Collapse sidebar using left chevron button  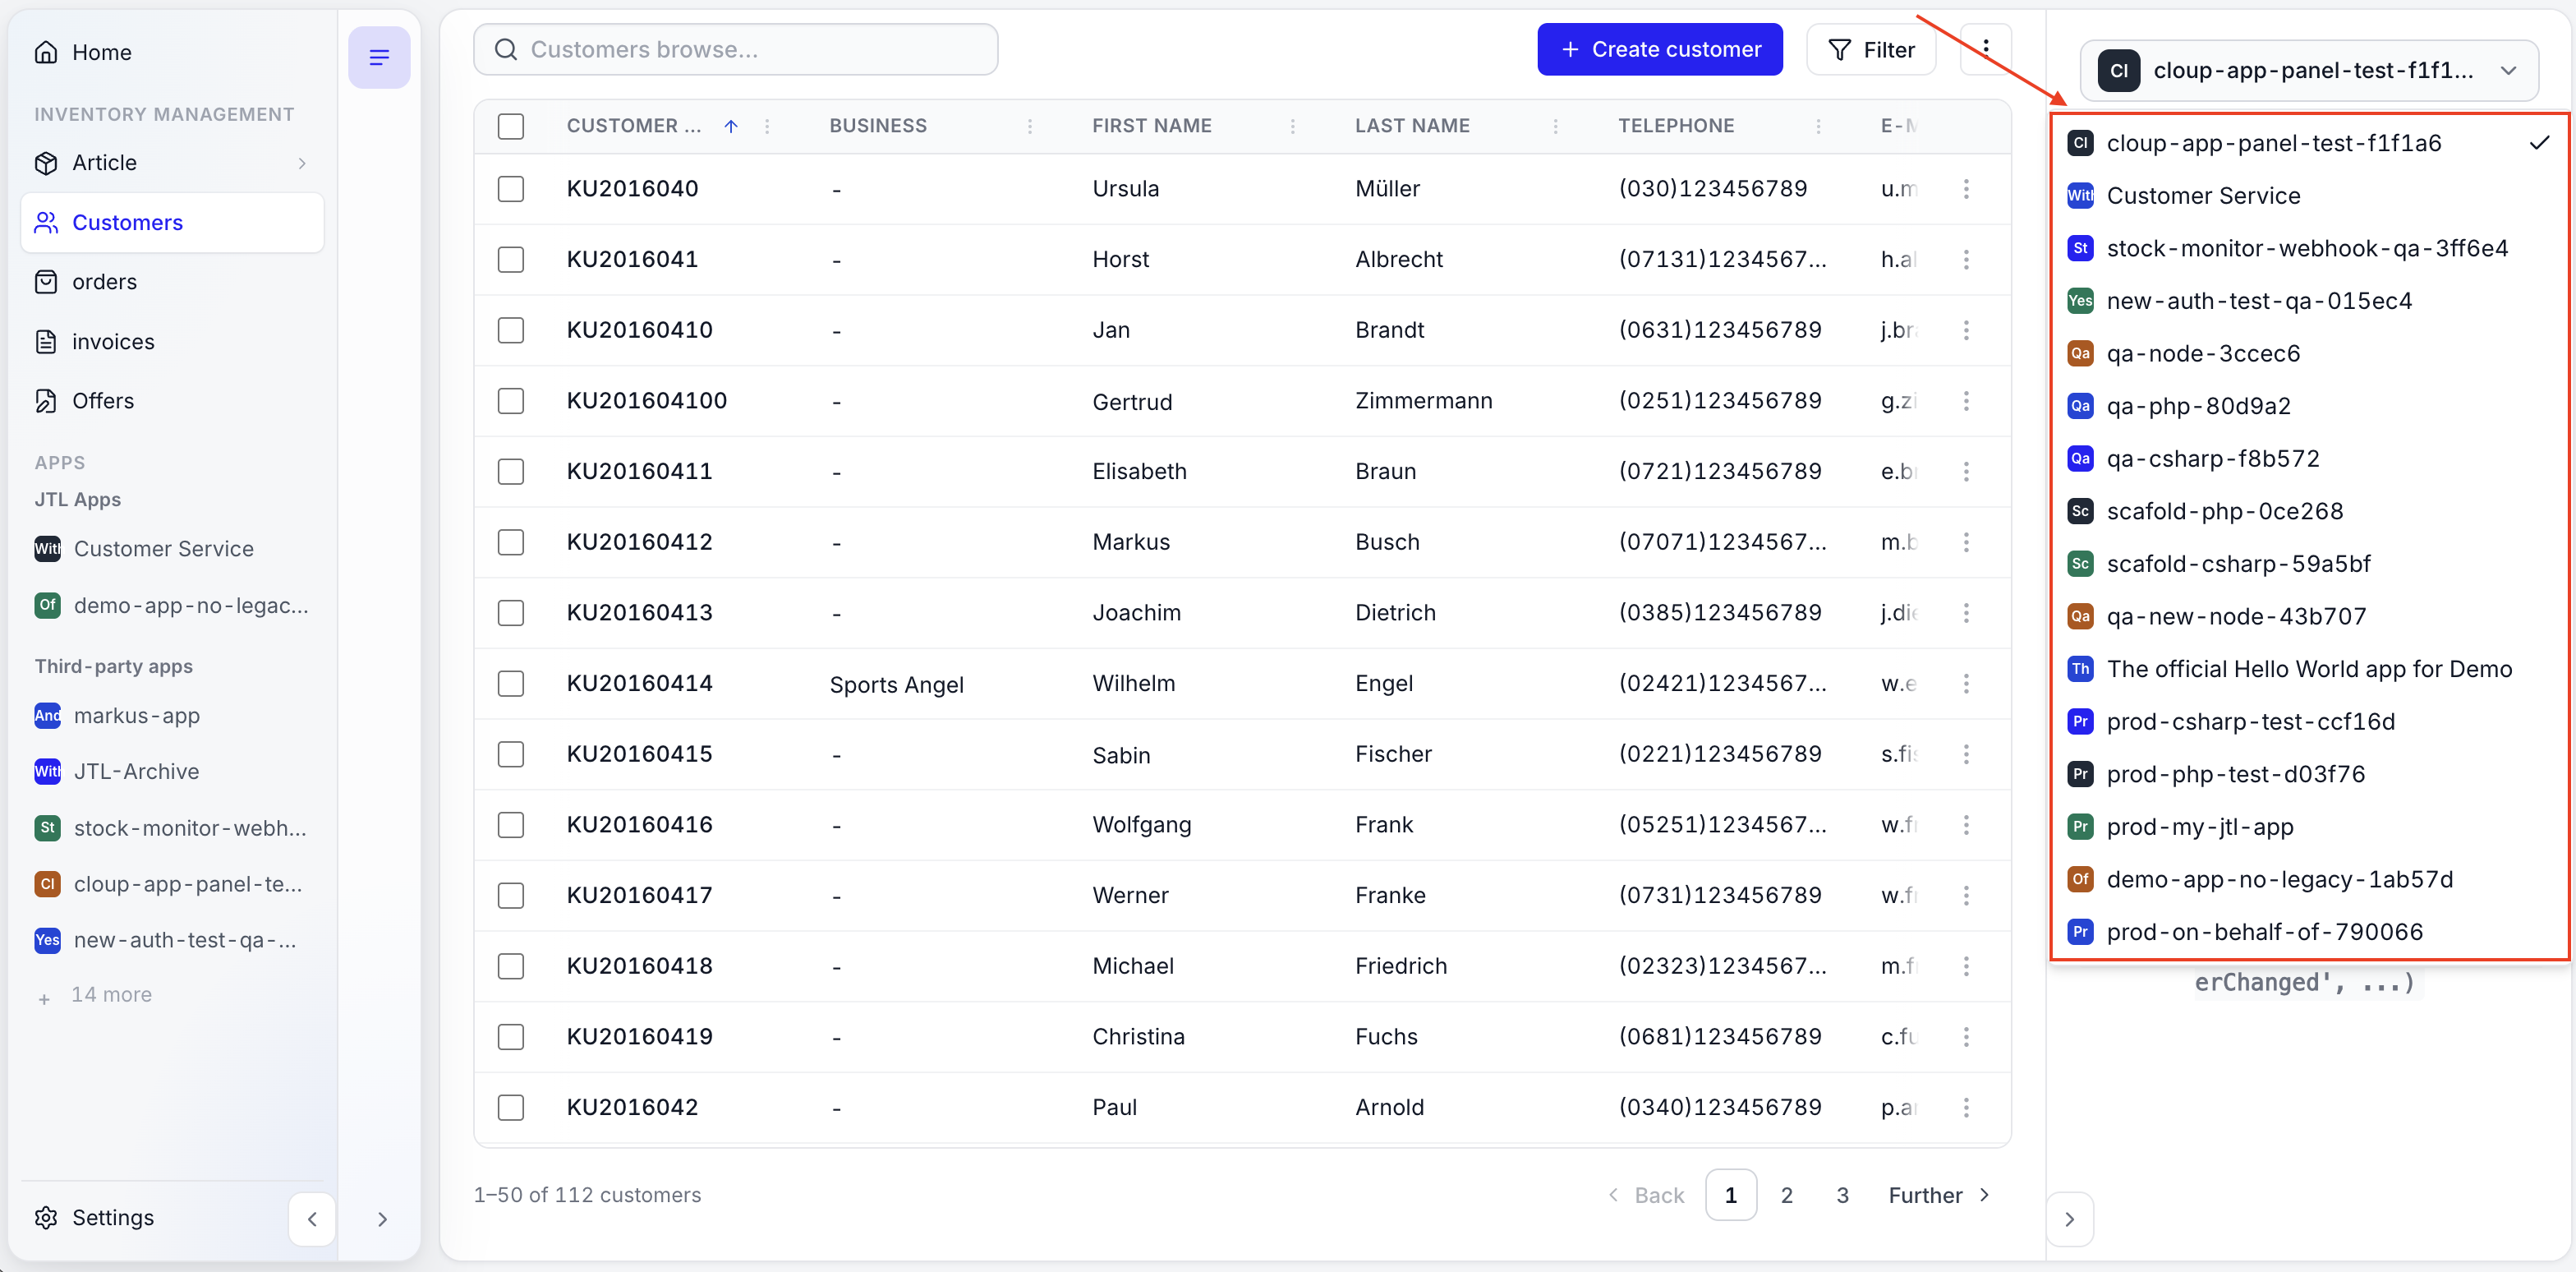pyautogui.click(x=312, y=1218)
